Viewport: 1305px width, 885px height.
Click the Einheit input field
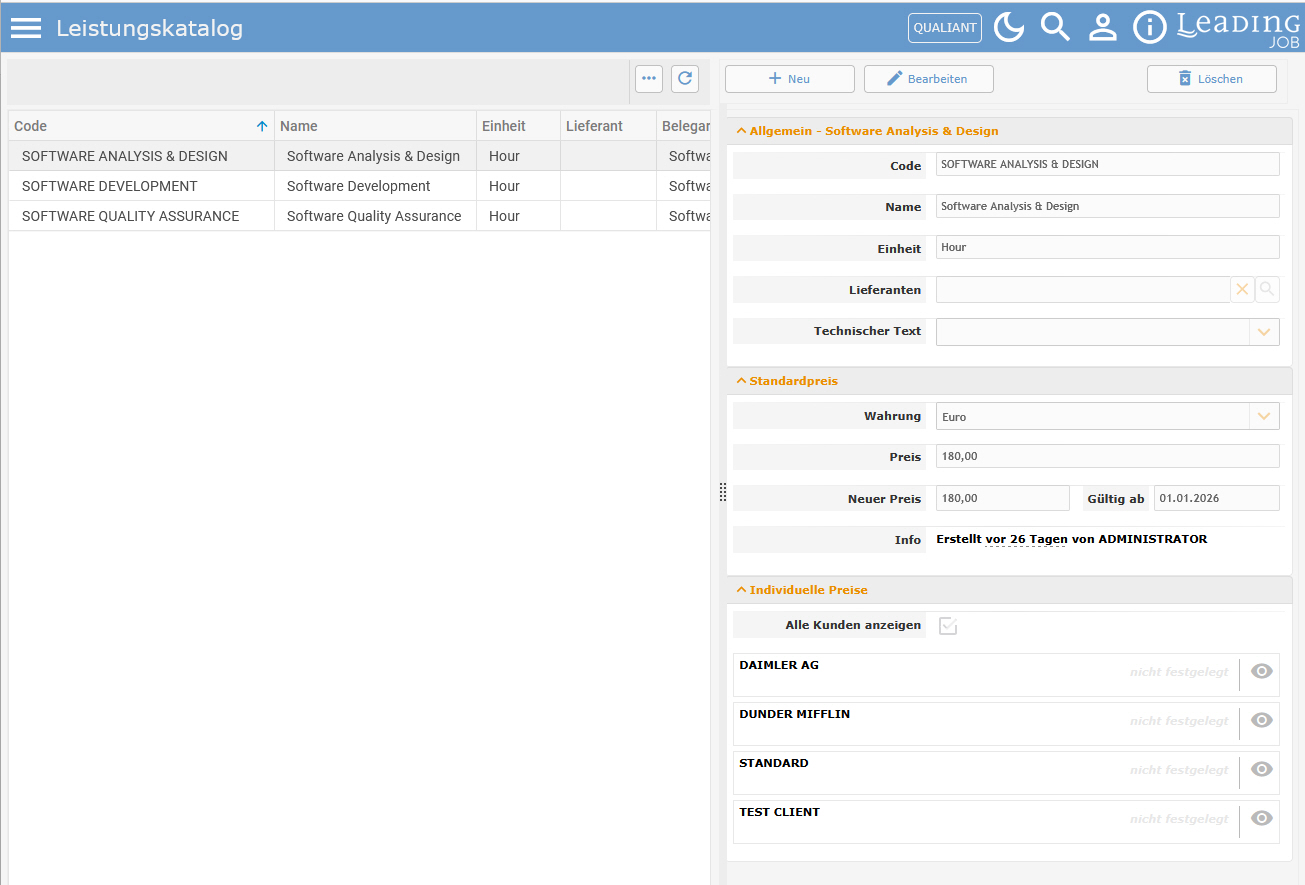coord(1108,247)
